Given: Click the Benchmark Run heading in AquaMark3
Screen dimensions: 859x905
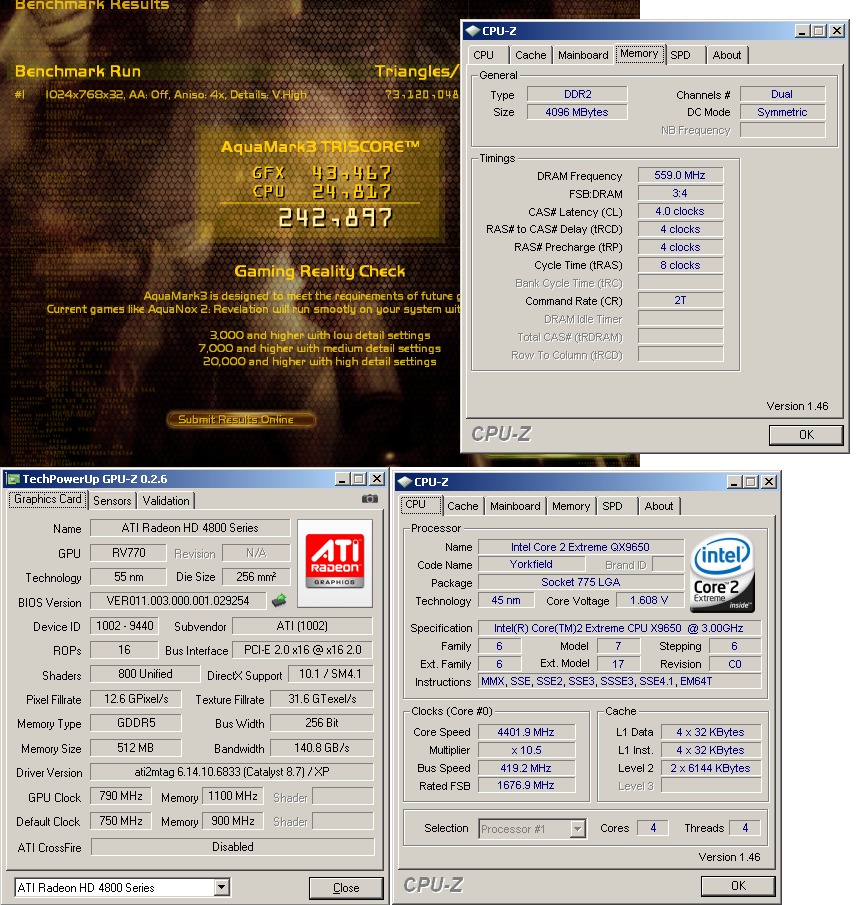Looking at the screenshot, I should (78, 71).
